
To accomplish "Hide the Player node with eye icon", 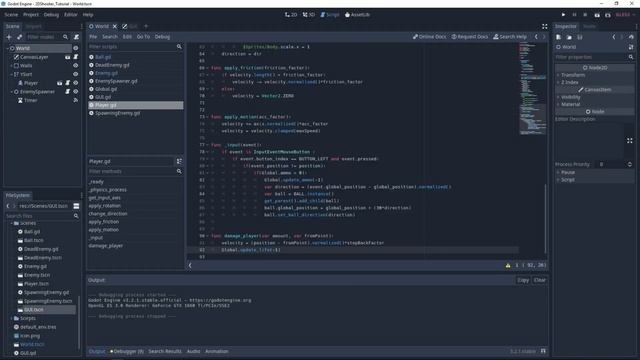I will pyautogui.click(x=76, y=83).
